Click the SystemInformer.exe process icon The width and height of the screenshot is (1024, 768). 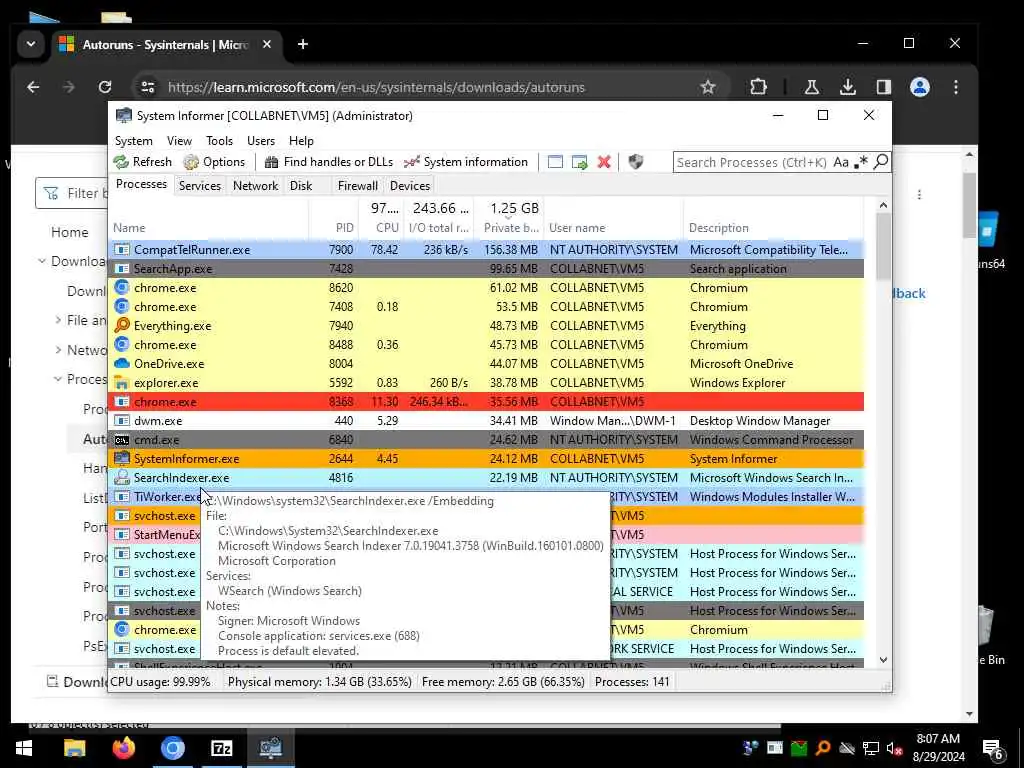pyautogui.click(x=121, y=458)
